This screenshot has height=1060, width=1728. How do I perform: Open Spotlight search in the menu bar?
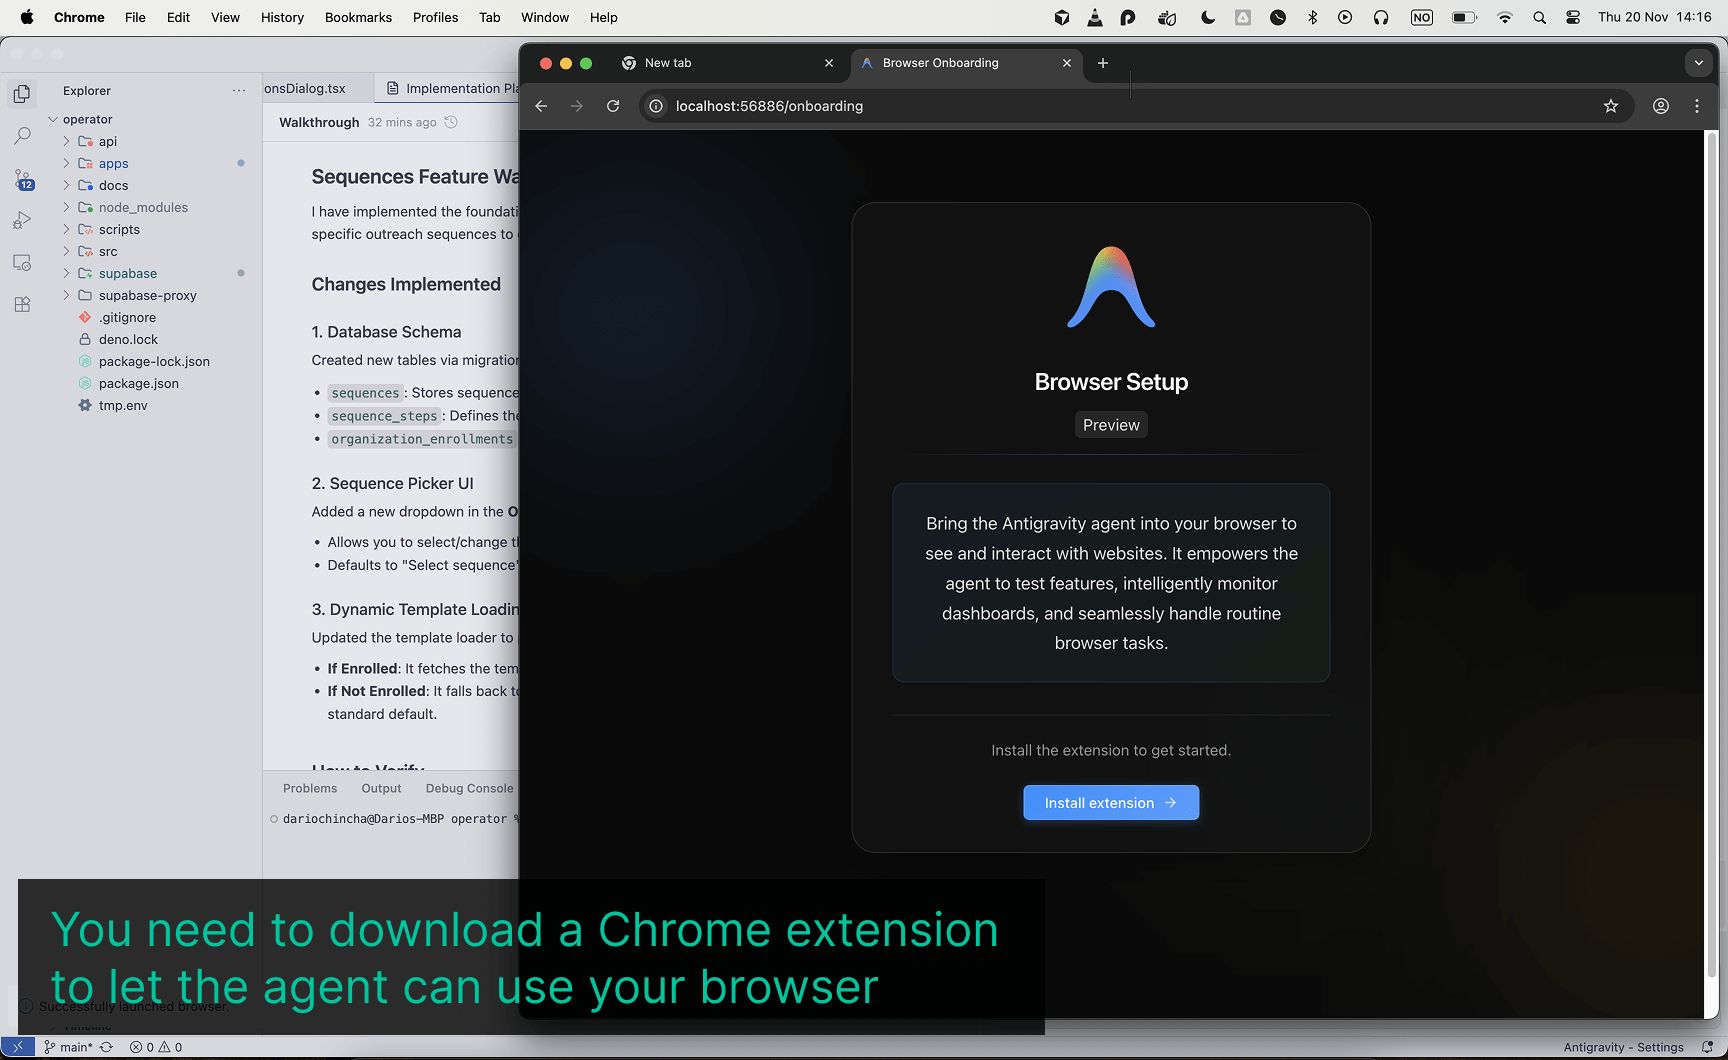point(1540,17)
